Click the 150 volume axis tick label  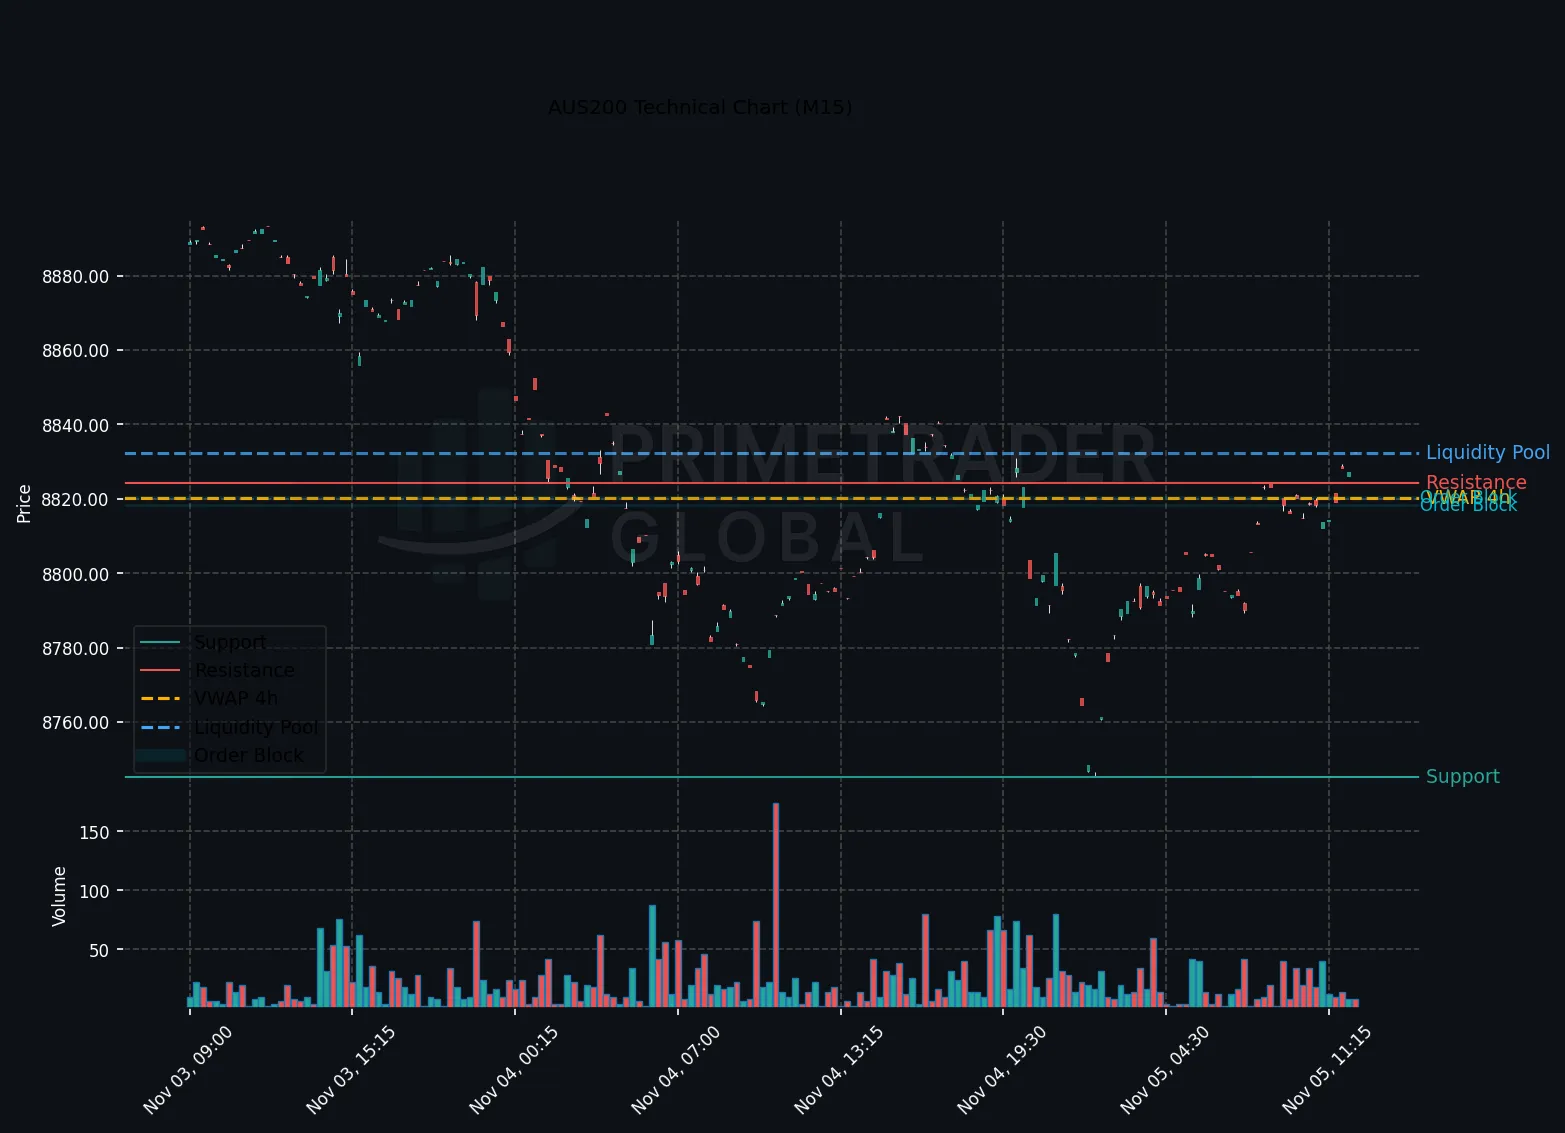tap(95, 832)
